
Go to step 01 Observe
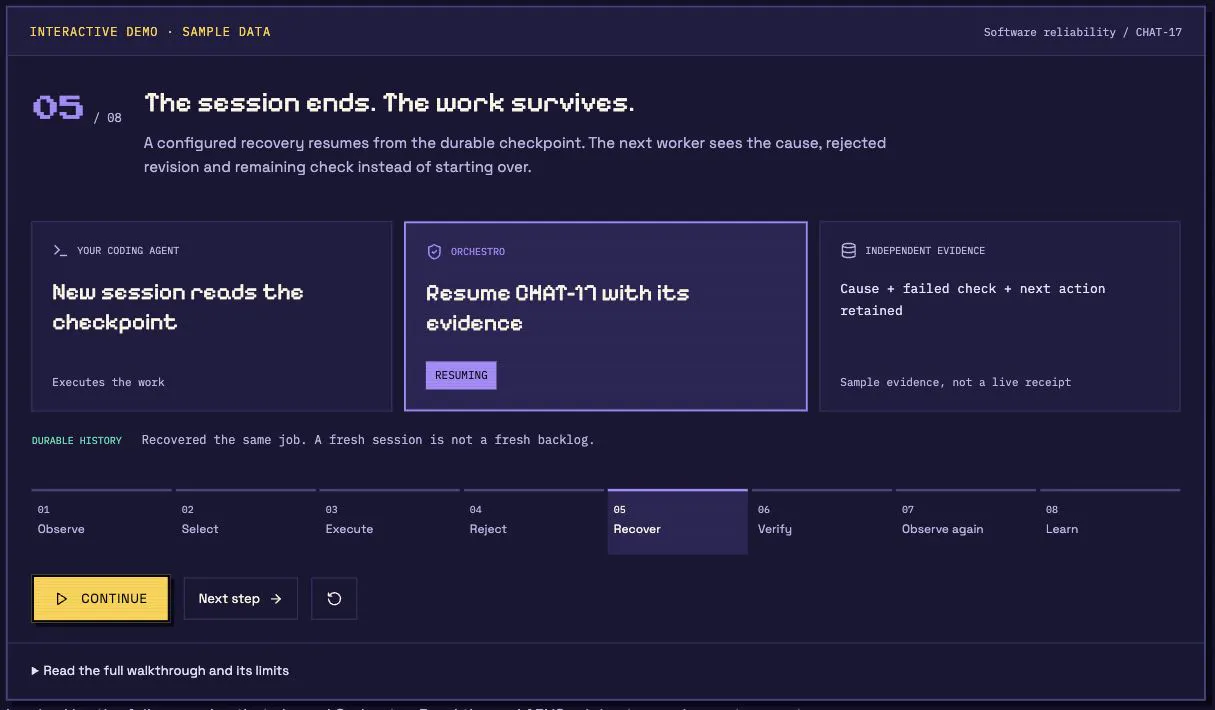coord(103,521)
